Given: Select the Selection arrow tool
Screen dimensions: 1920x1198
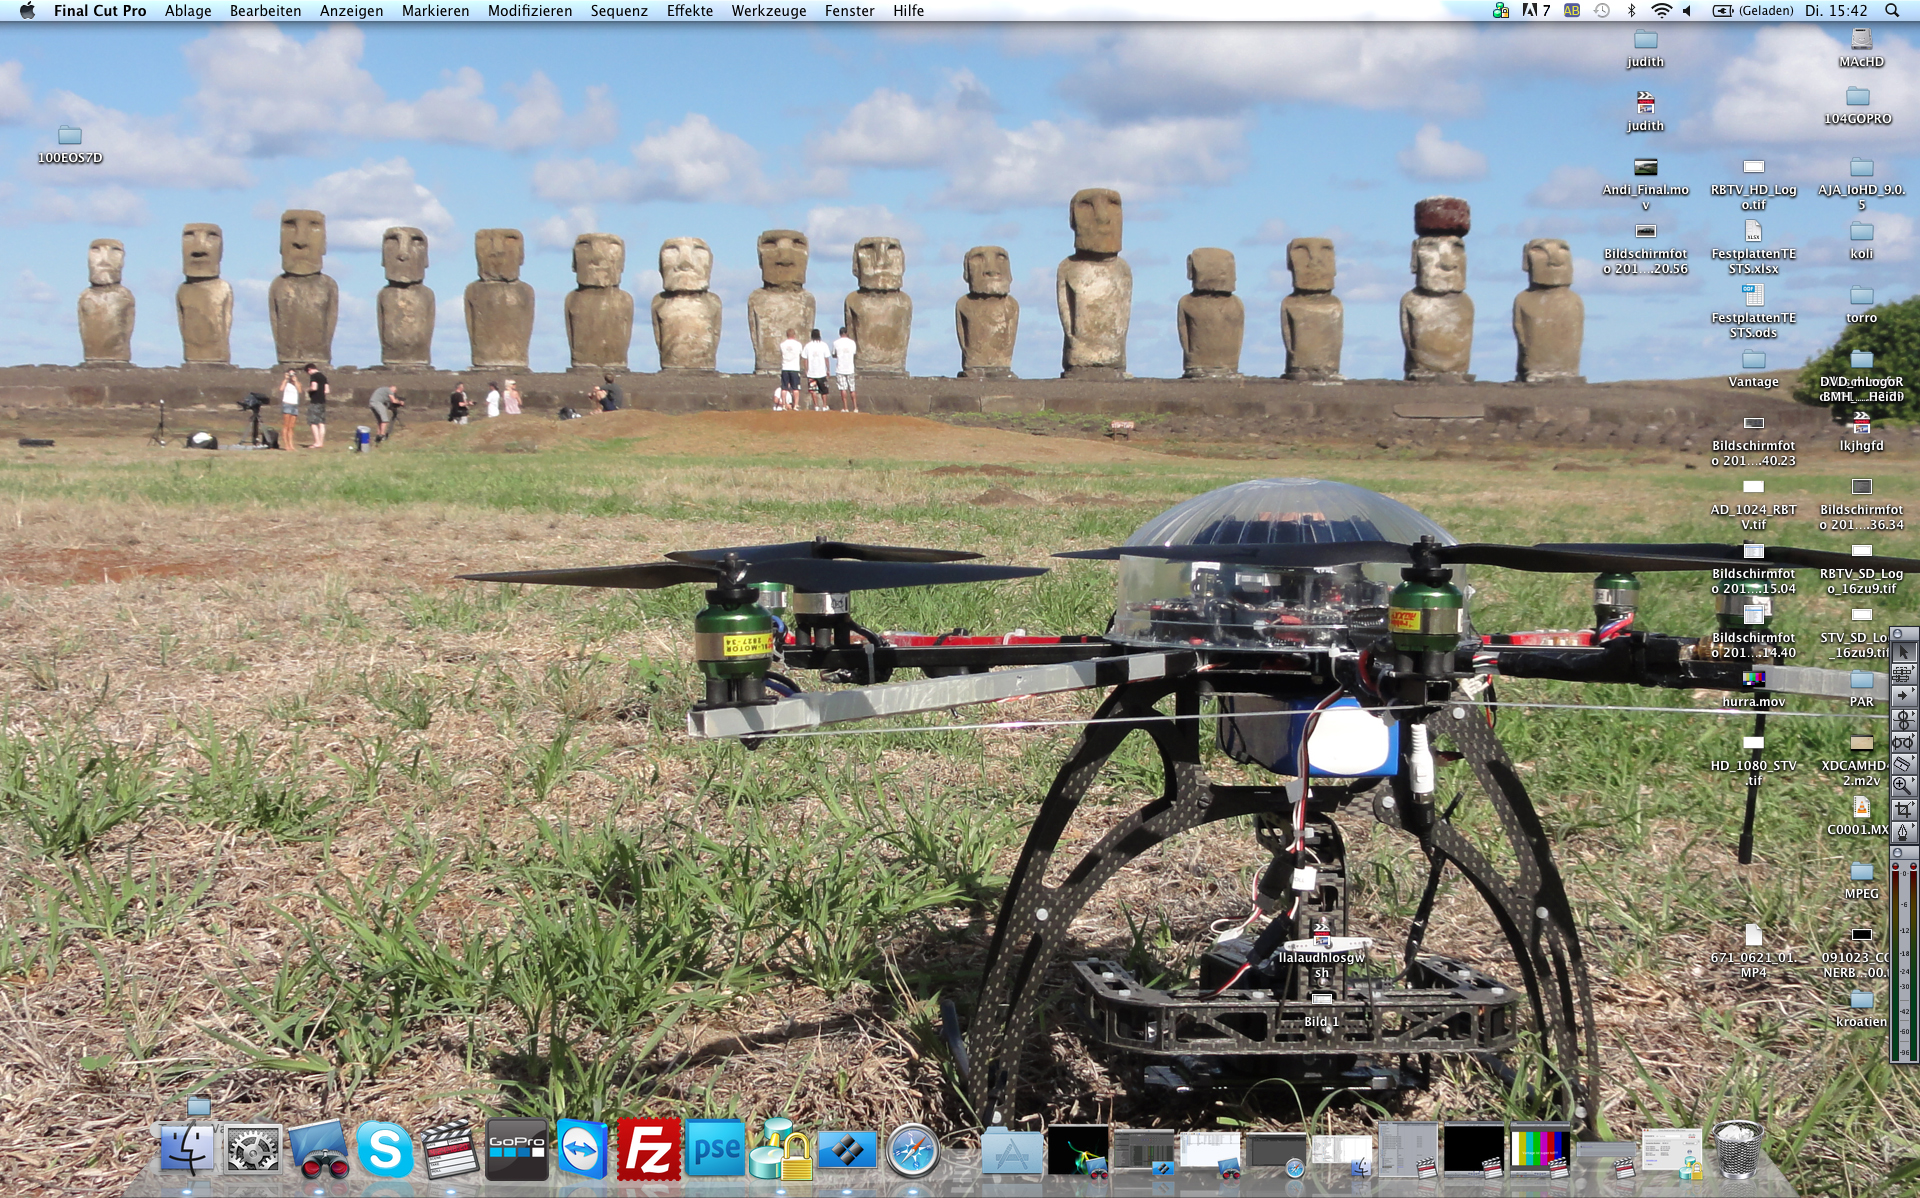Looking at the screenshot, I should tap(1903, 653).
